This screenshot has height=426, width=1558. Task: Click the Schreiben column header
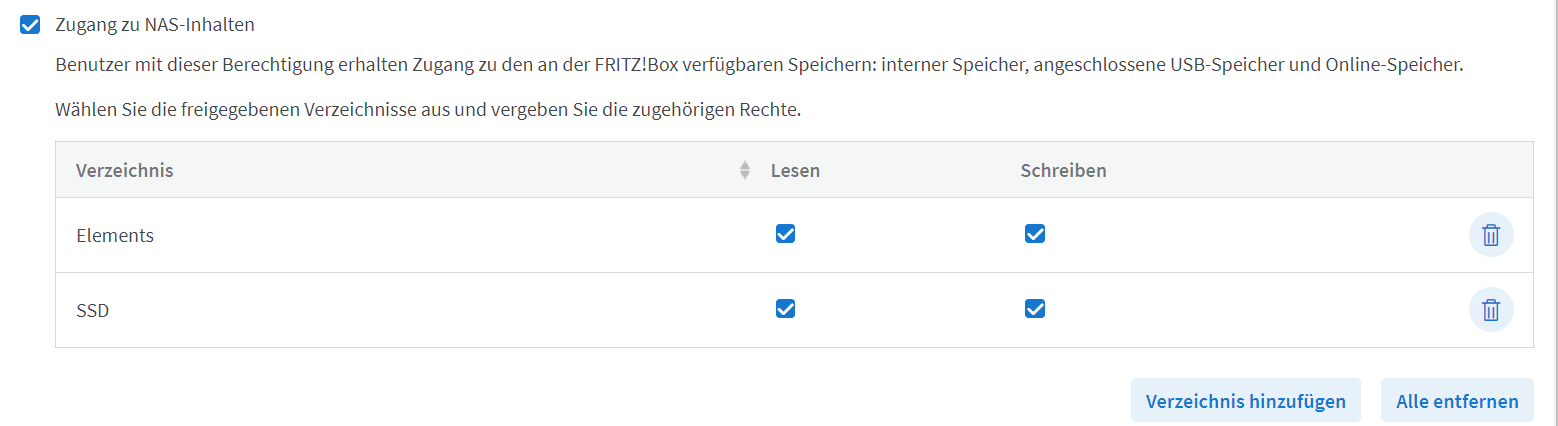click(x=1063, y=170)
